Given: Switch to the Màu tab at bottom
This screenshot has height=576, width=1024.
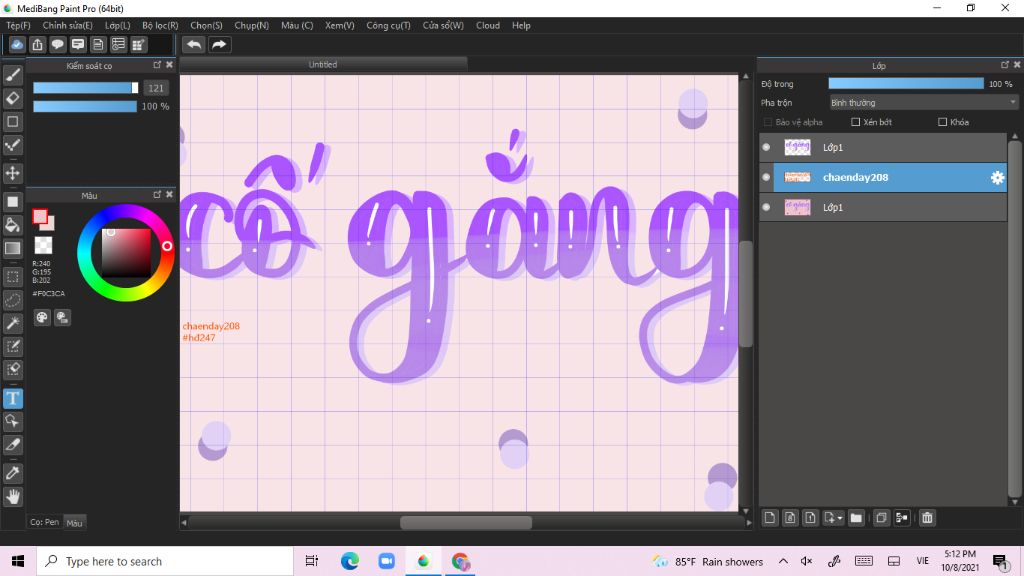Looking at the screenshot, I should click(74, 522).
